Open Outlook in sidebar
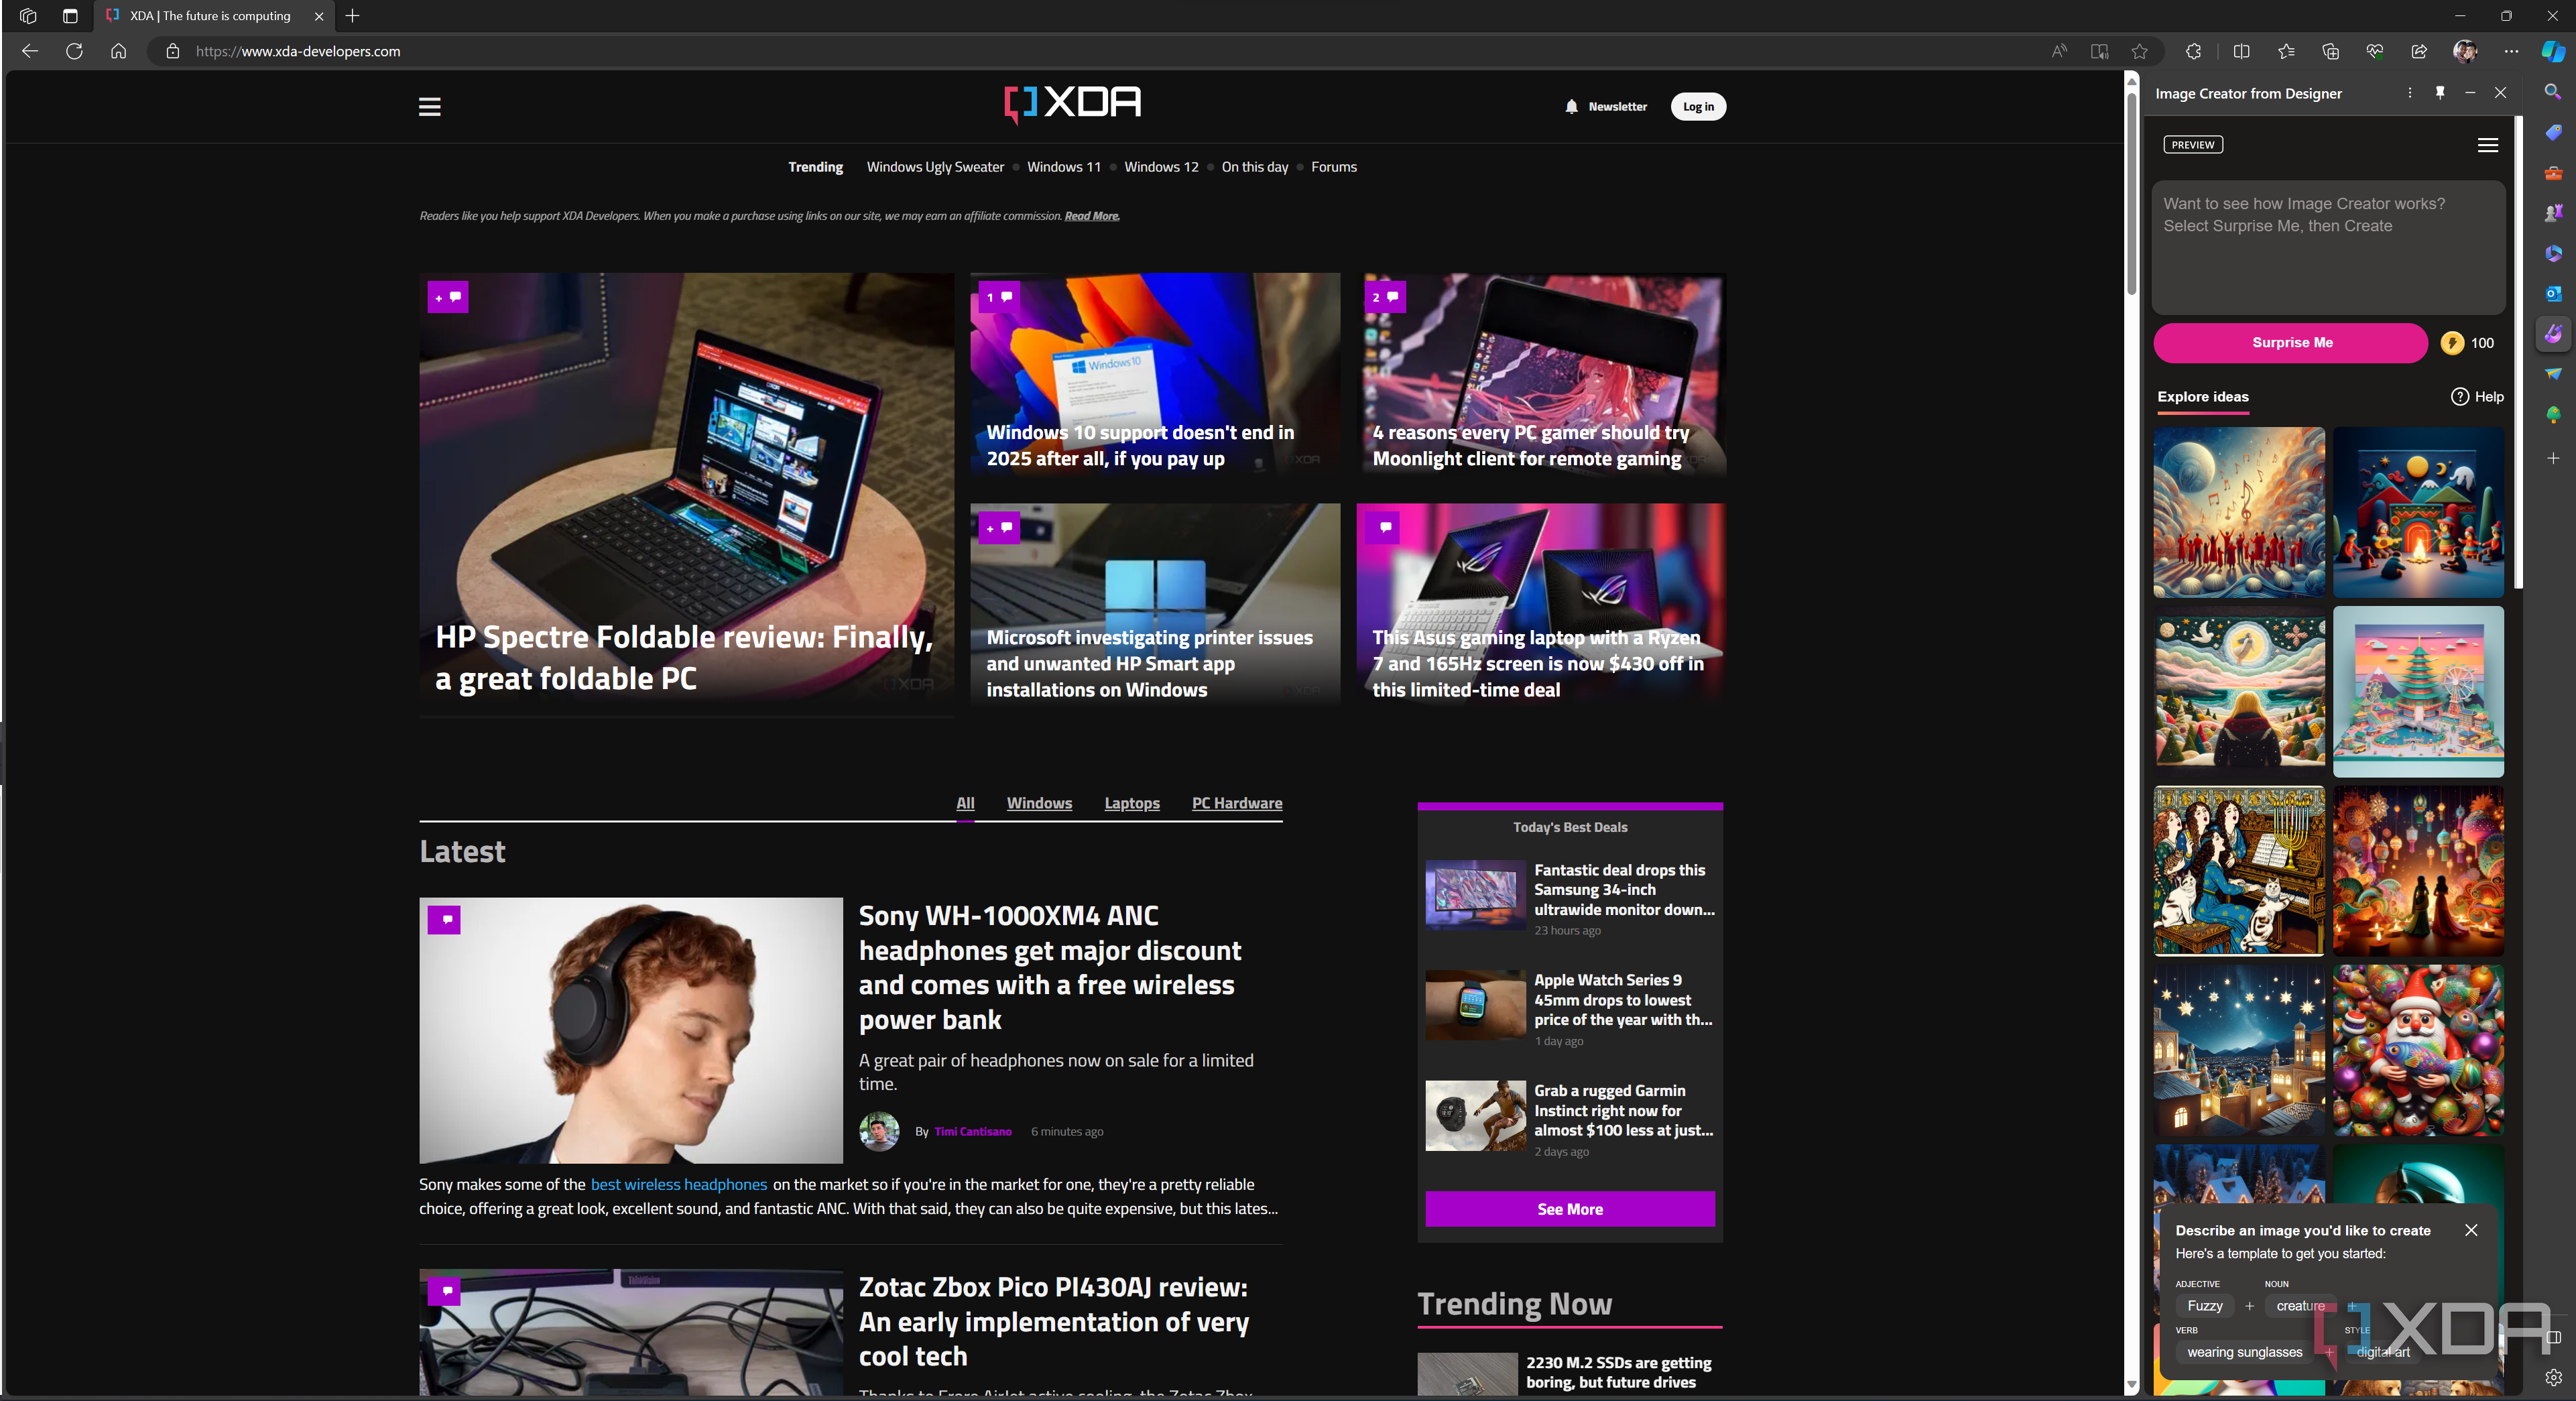The height and width of the screenshot is (1401, 2576). point(2553,293)
